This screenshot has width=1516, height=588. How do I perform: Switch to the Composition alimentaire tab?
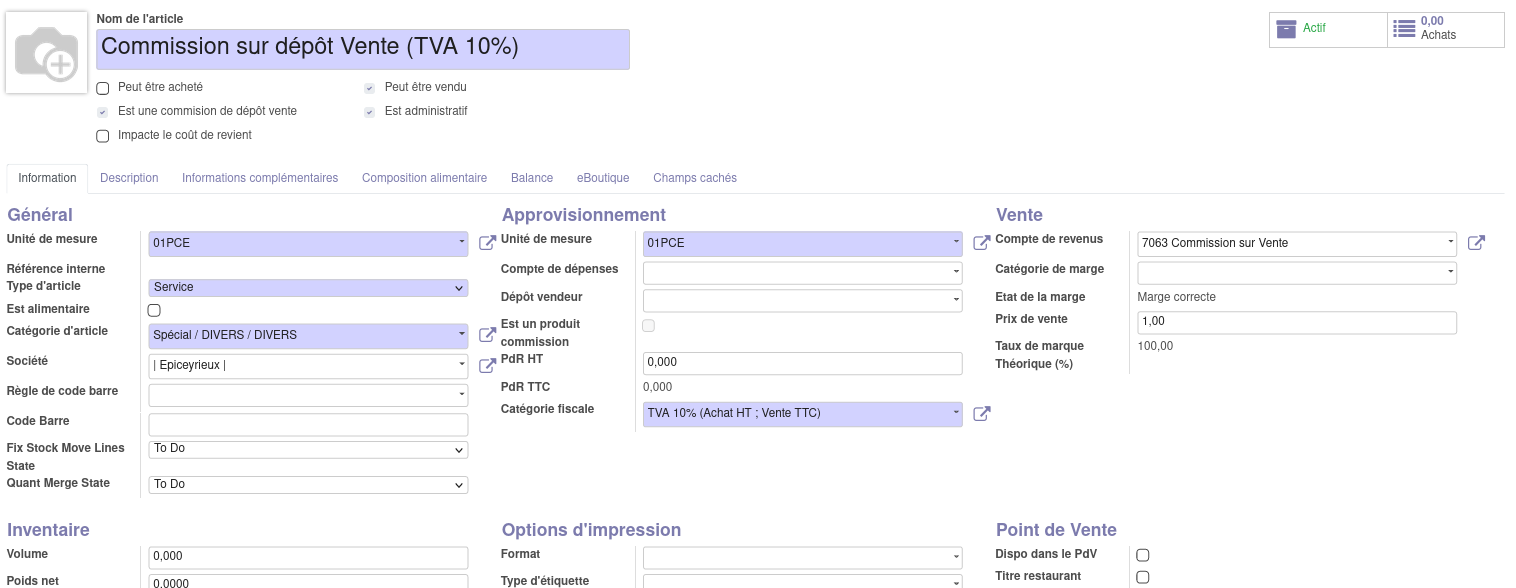424,178
